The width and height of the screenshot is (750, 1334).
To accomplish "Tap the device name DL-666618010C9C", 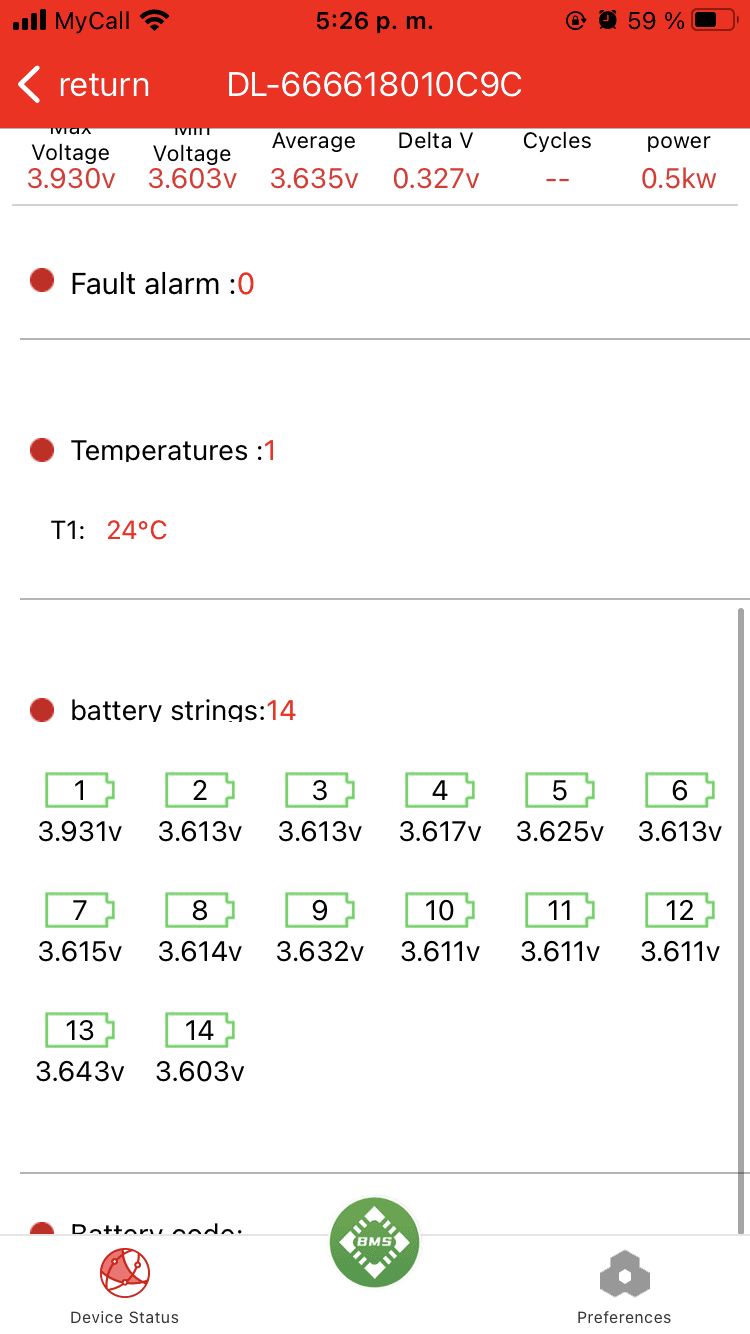I will coord(374,85).
